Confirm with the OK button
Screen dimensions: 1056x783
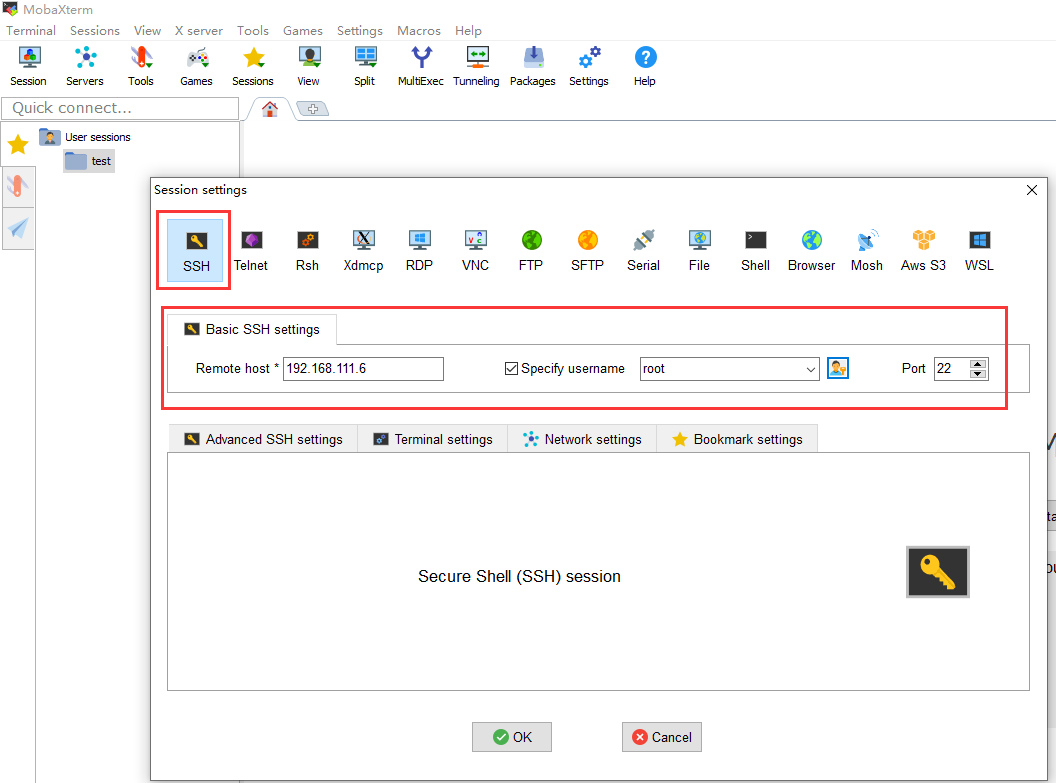pyautogui.click(x=512, y=737)
